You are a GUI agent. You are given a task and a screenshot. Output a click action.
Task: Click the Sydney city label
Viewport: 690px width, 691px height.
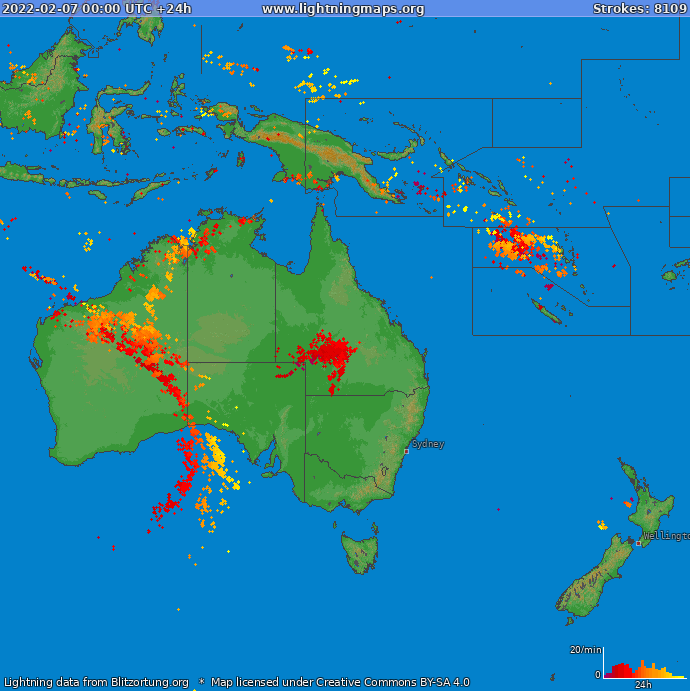tap(428, 444)
